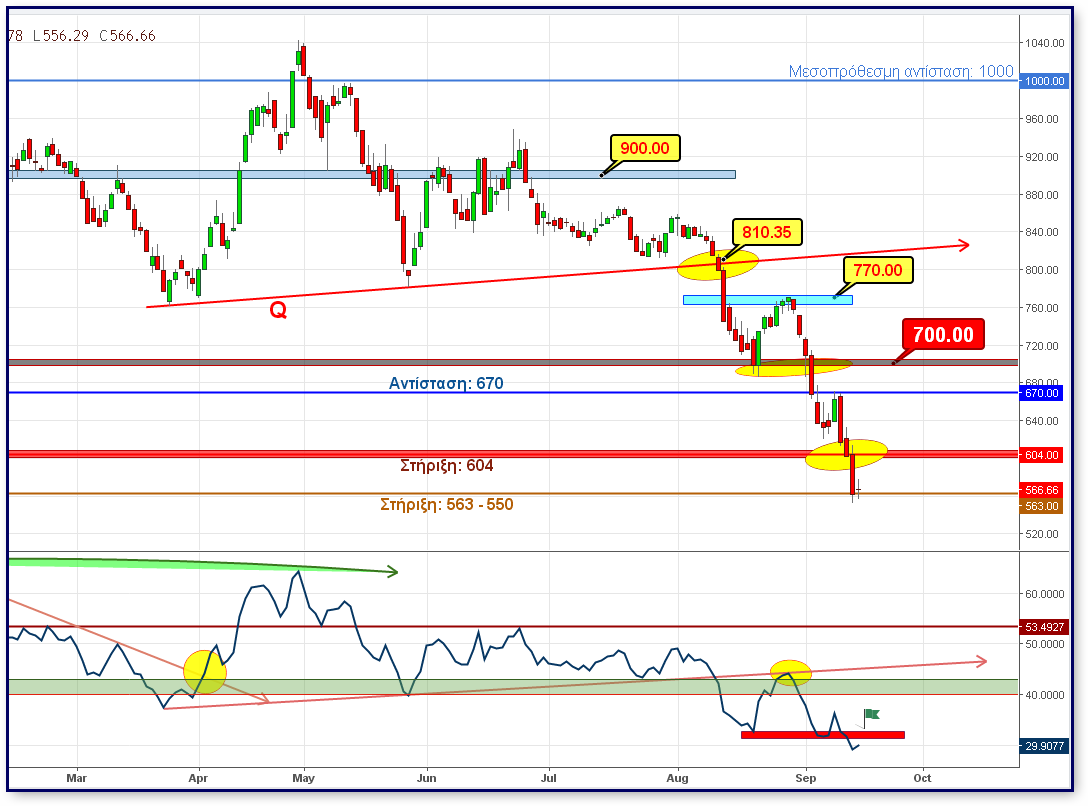Click the 880.00 price axis label

point(1042,195)
